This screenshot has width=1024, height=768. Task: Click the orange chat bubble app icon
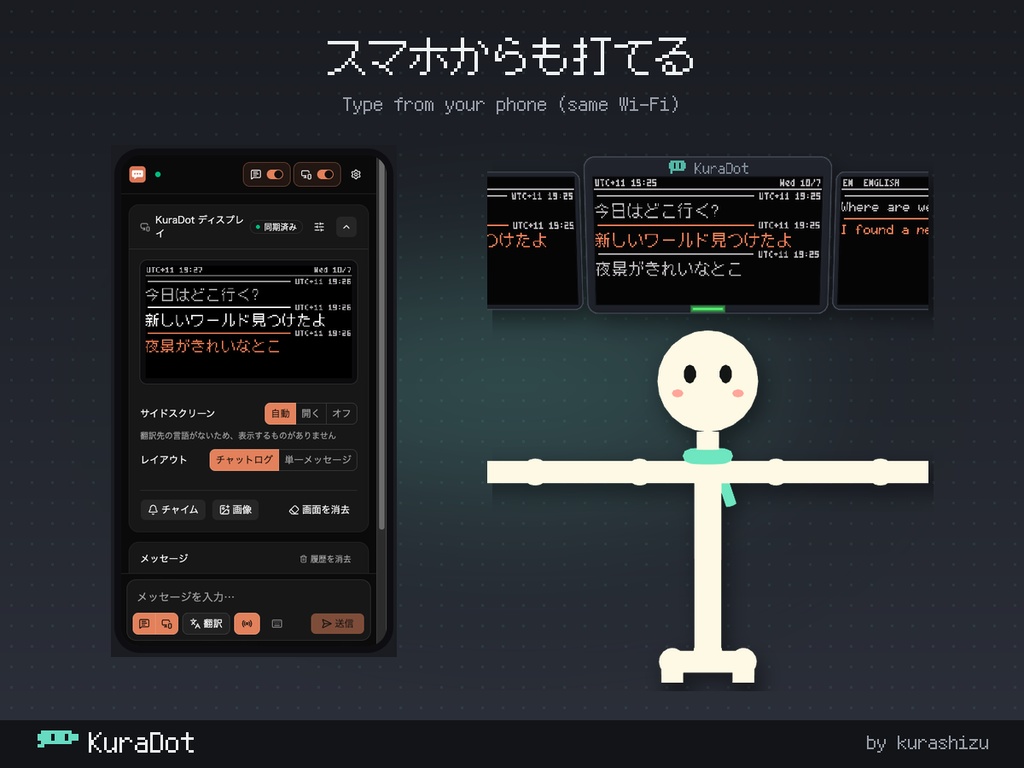click(137, 174)
